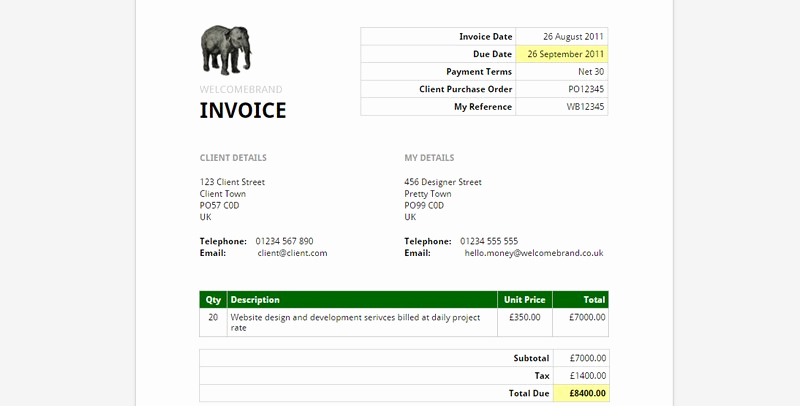Click the Total column header
This screenshot has height=406, width=800.
click(581, 300)
